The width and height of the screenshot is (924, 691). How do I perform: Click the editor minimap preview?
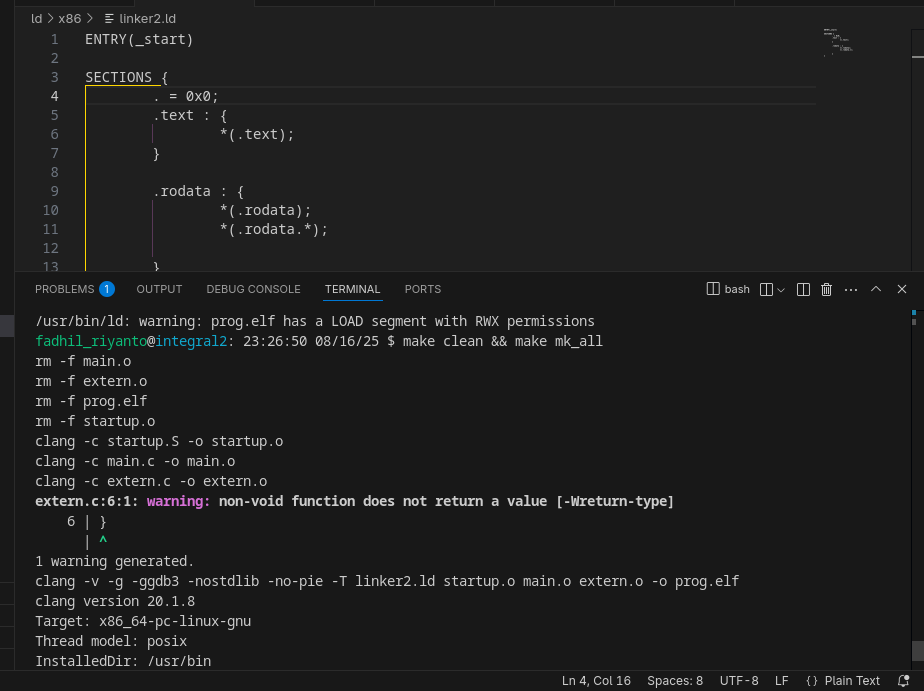(838, 40)
